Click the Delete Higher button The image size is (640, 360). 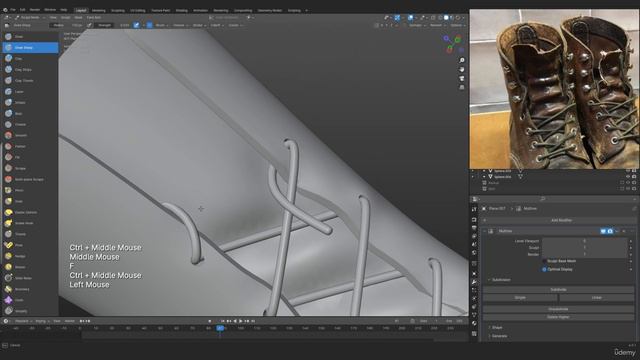coord(558,317)
